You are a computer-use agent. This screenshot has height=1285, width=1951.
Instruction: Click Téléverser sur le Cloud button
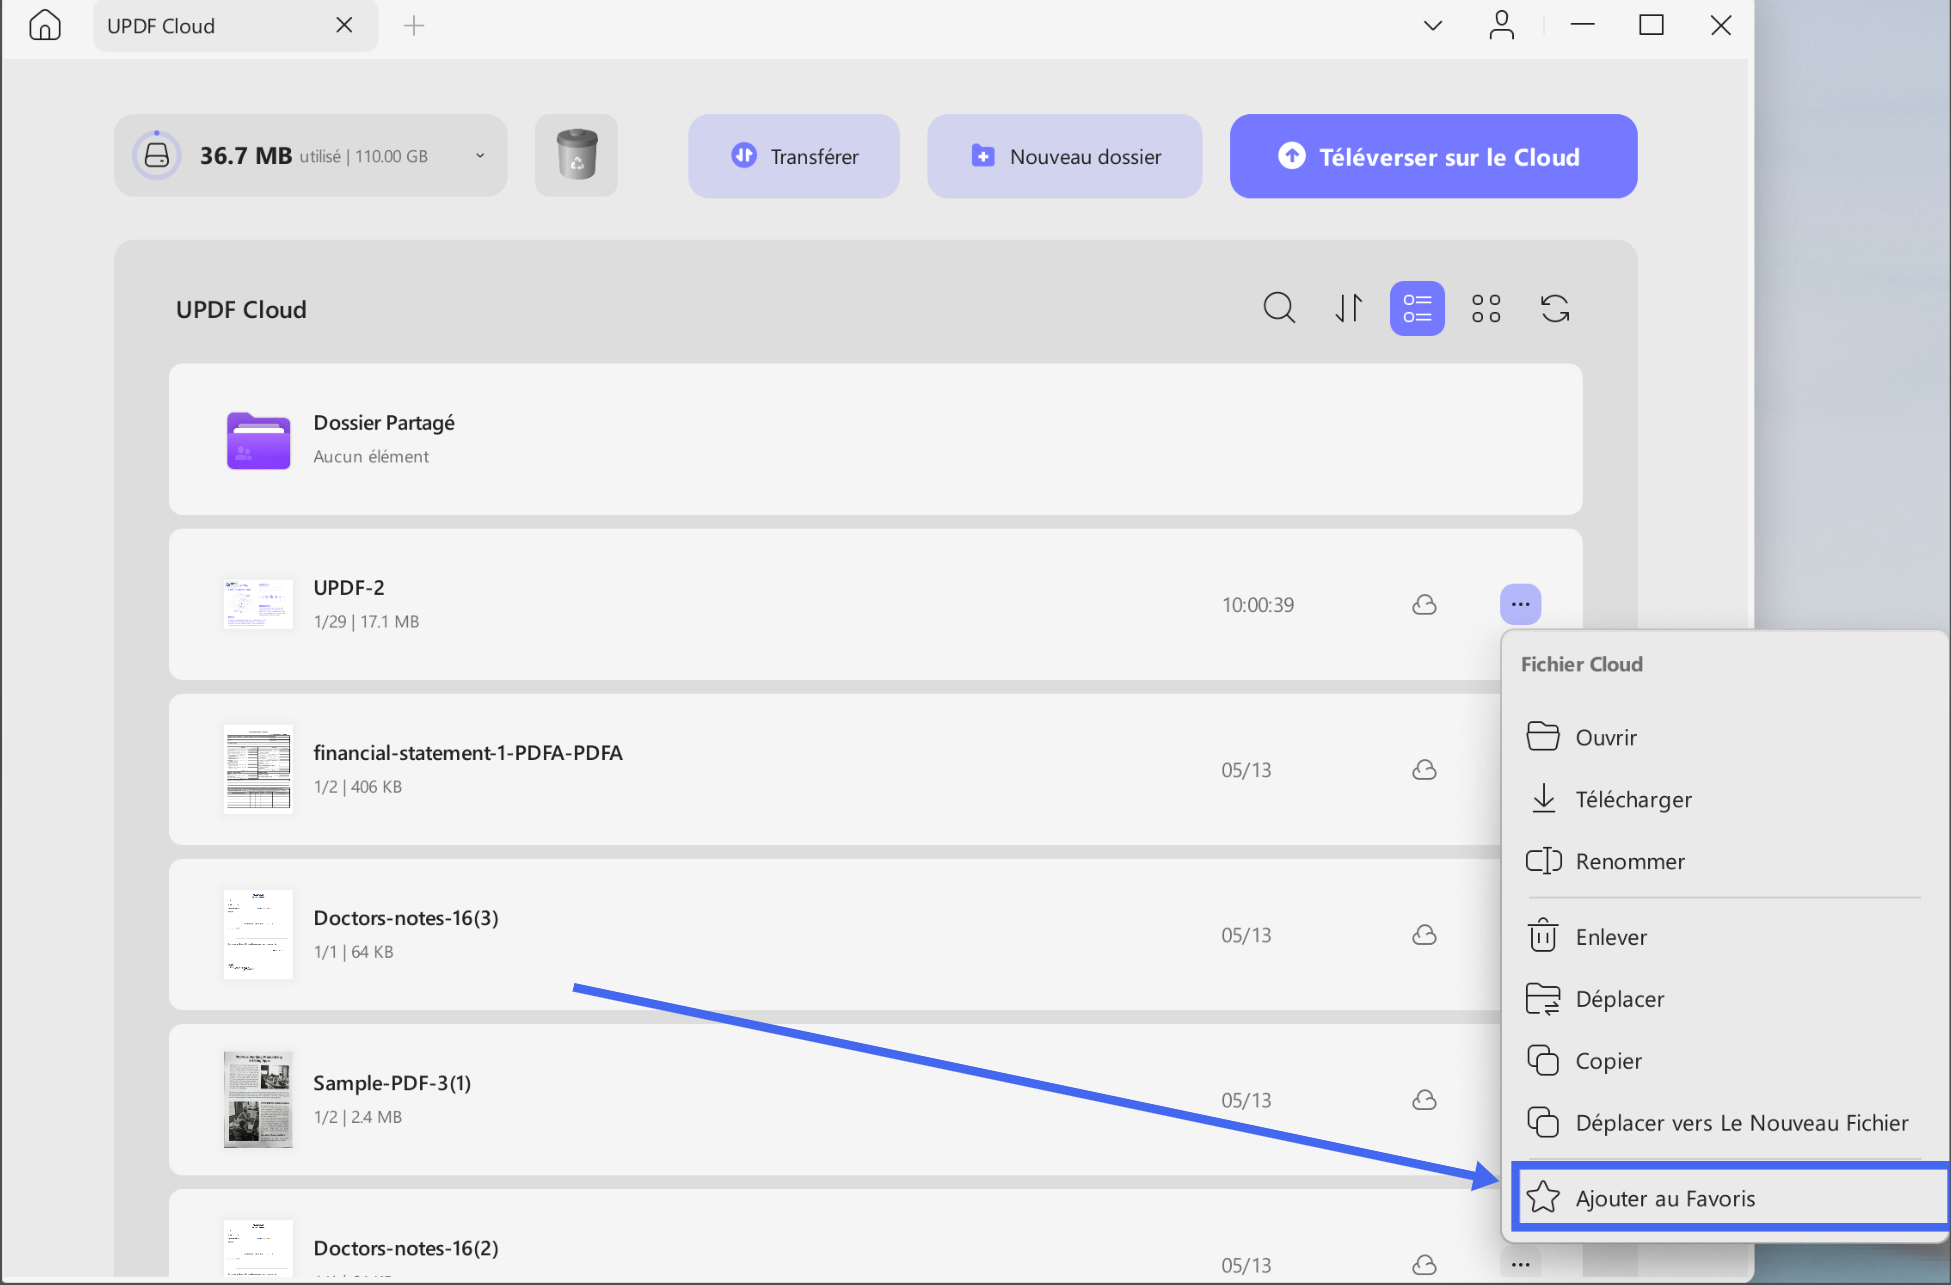[x=1433, y=156]
